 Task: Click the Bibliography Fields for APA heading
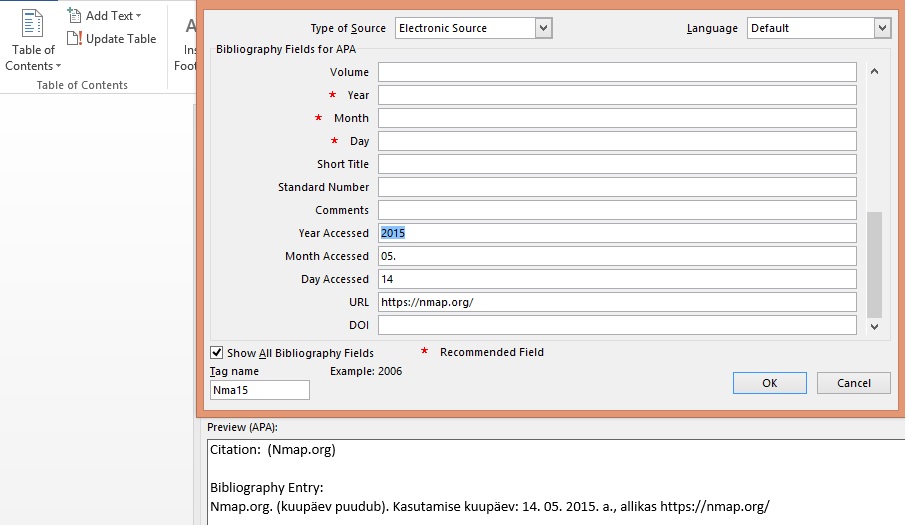pyautogui.click(x=286, y=49)
